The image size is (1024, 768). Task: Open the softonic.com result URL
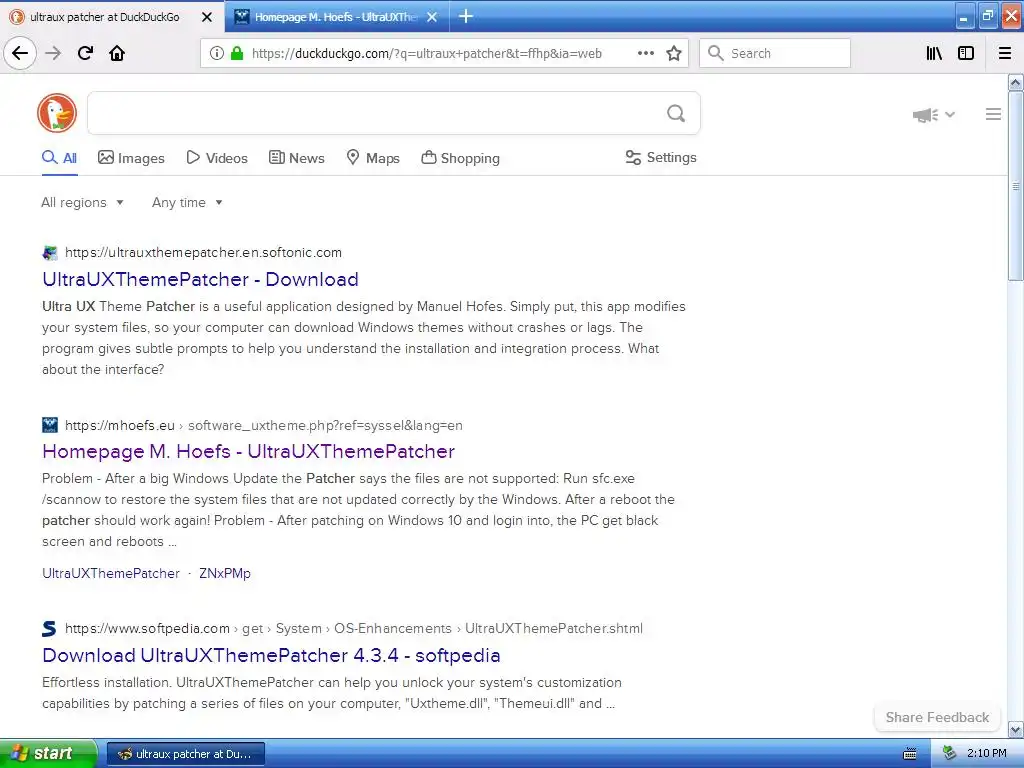(x=203, y=253)
